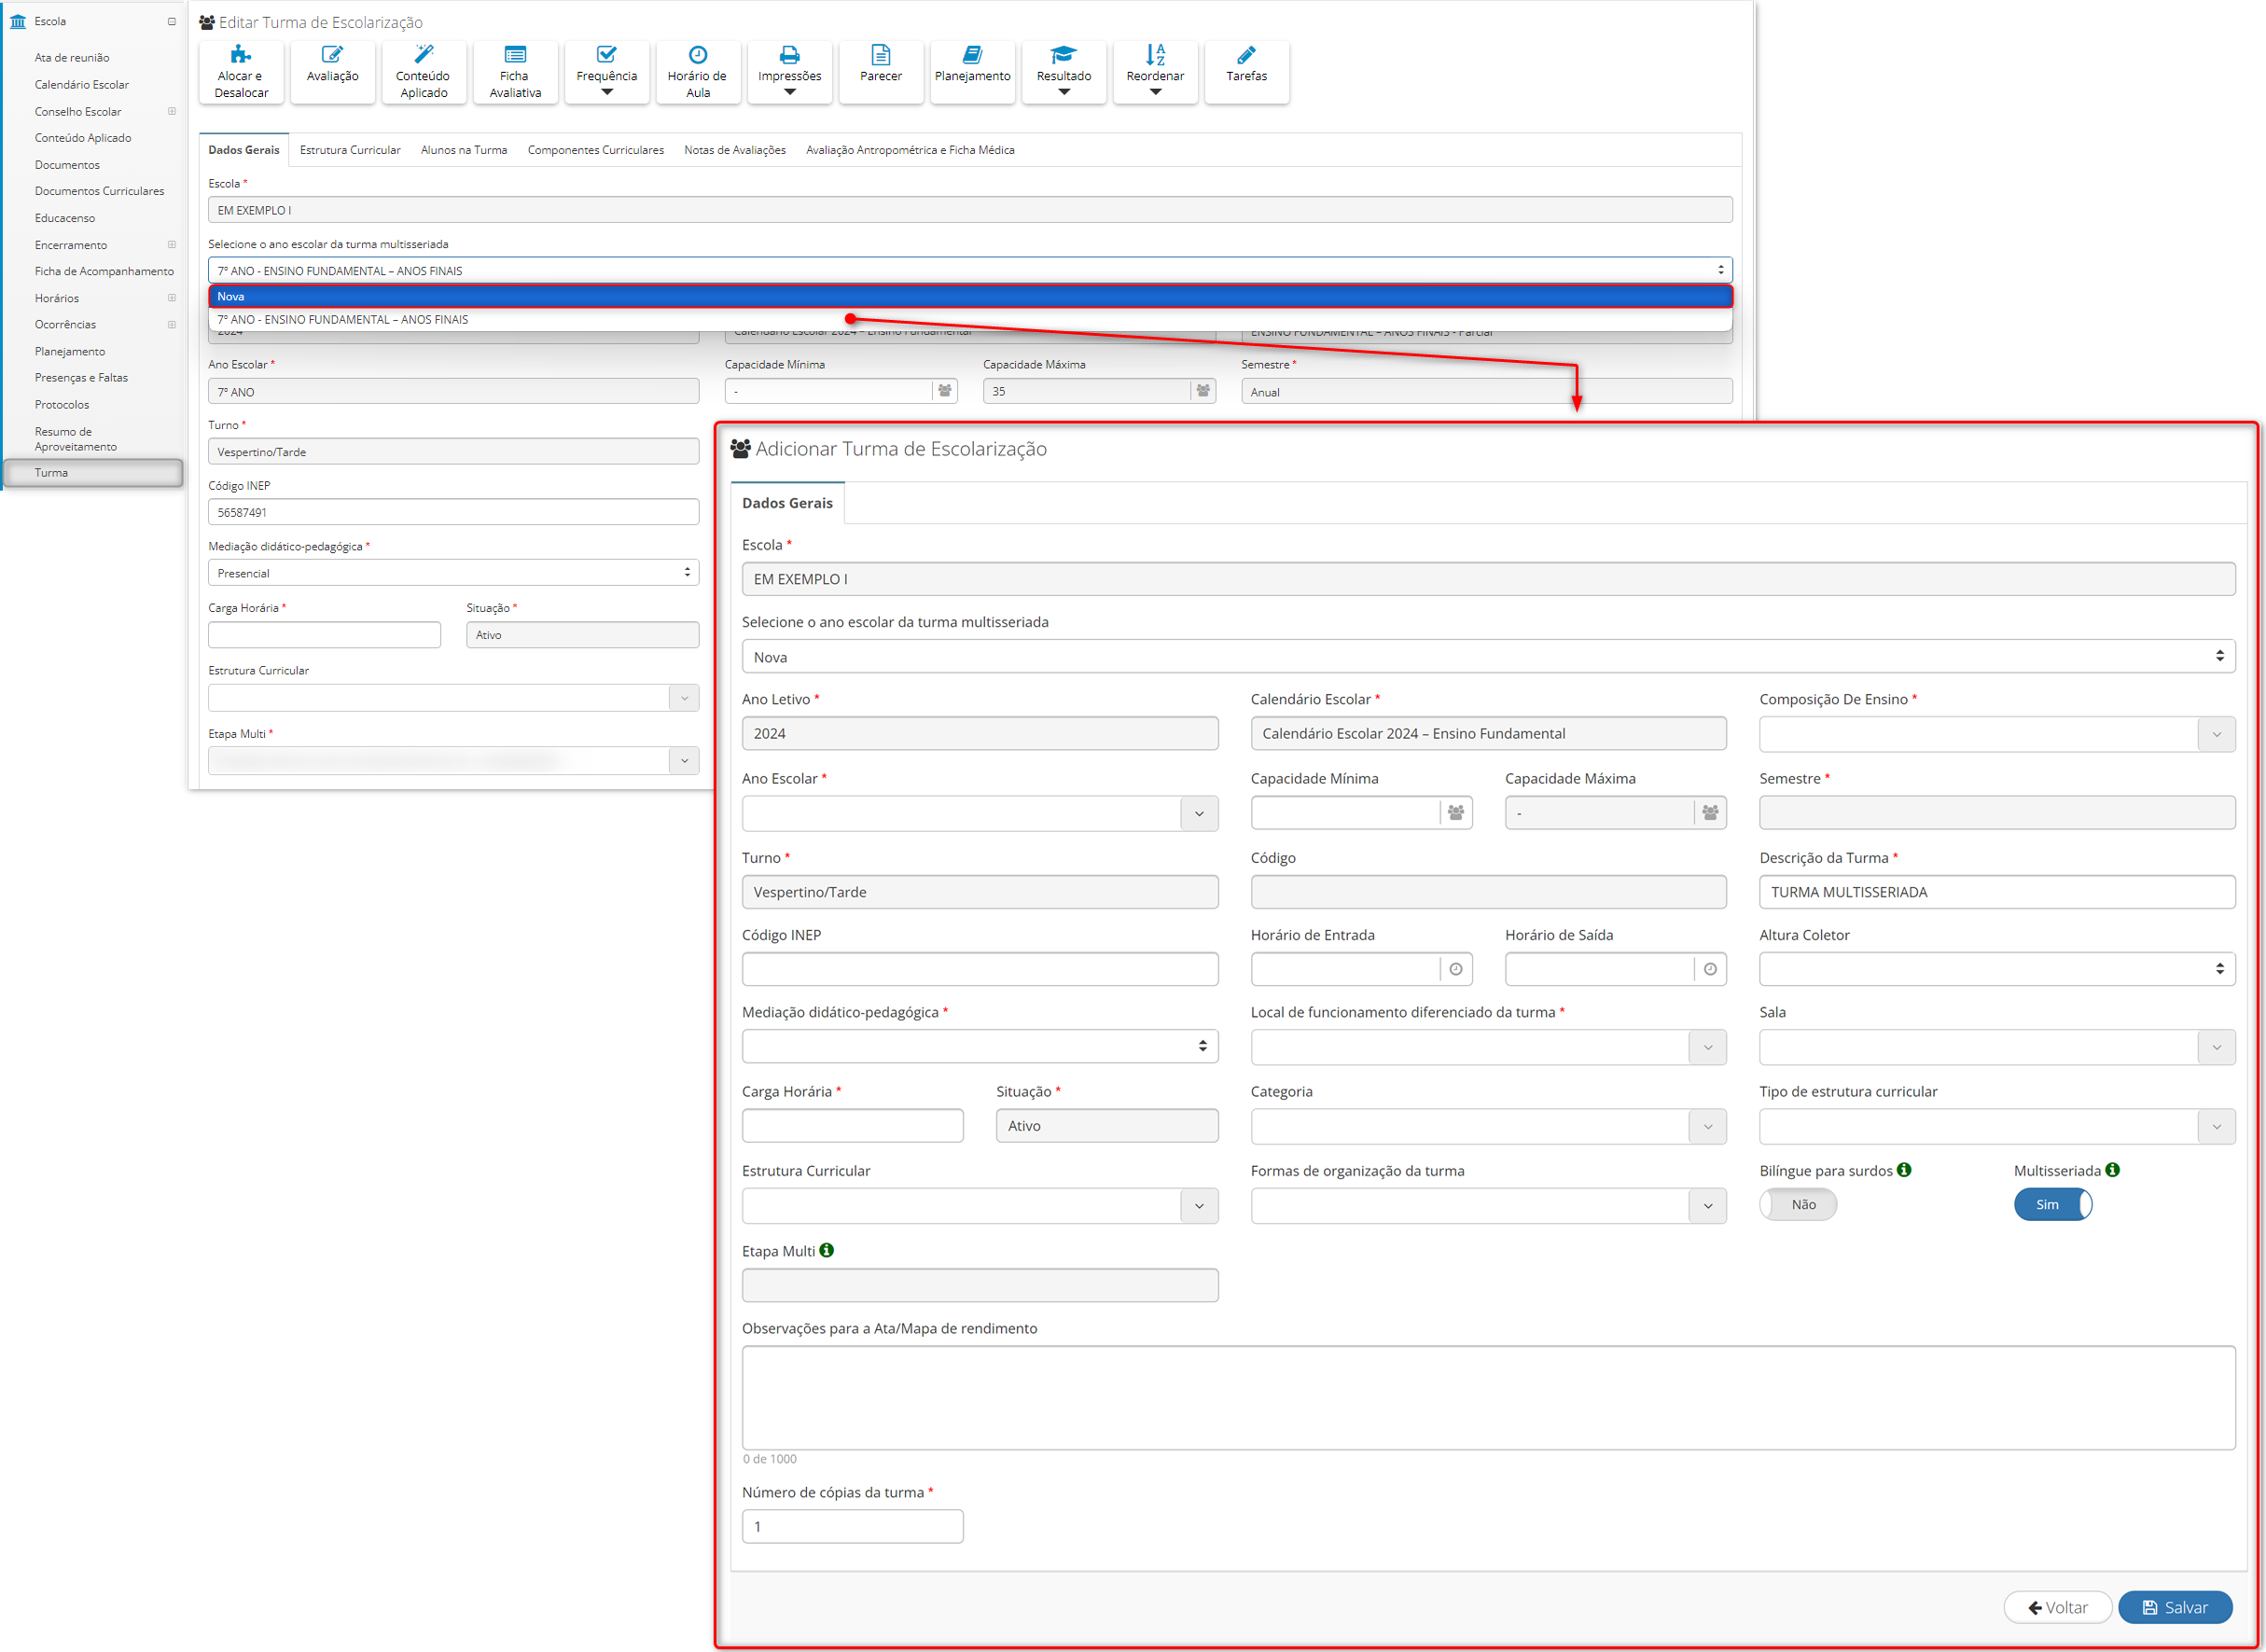This screenshot has height=1652, width=2266.
Task: Select 7º ANO - ENSINO FUNDAMENTAL option in list
Action: pos(970,320)
